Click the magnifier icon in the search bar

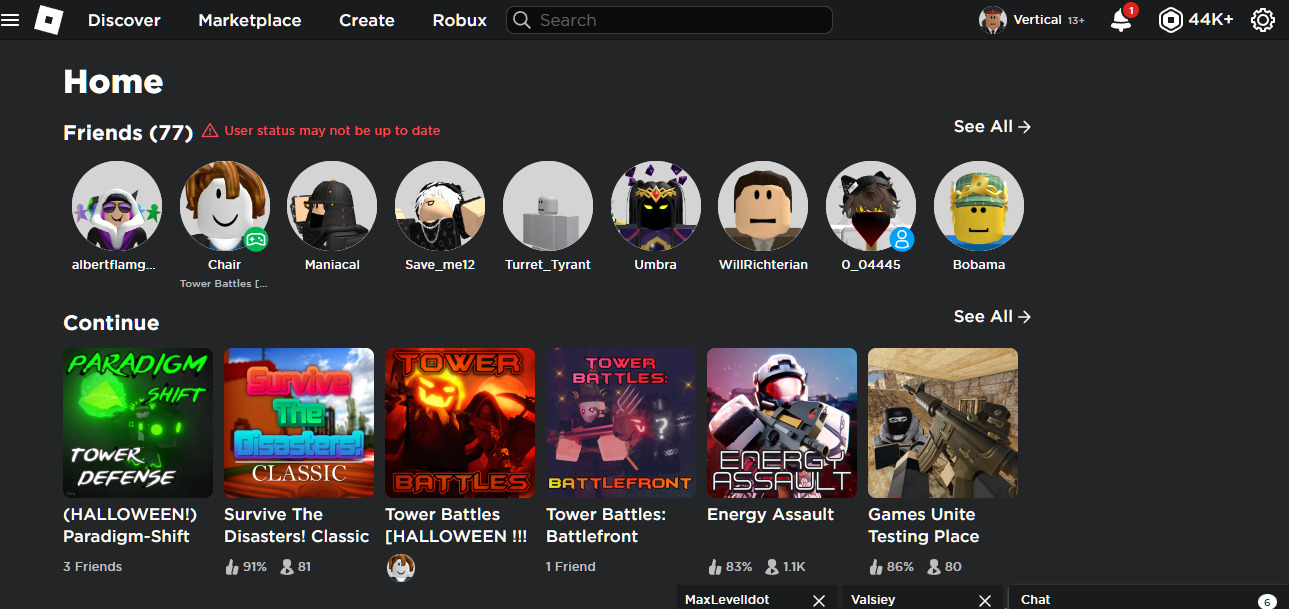point(521,20)
